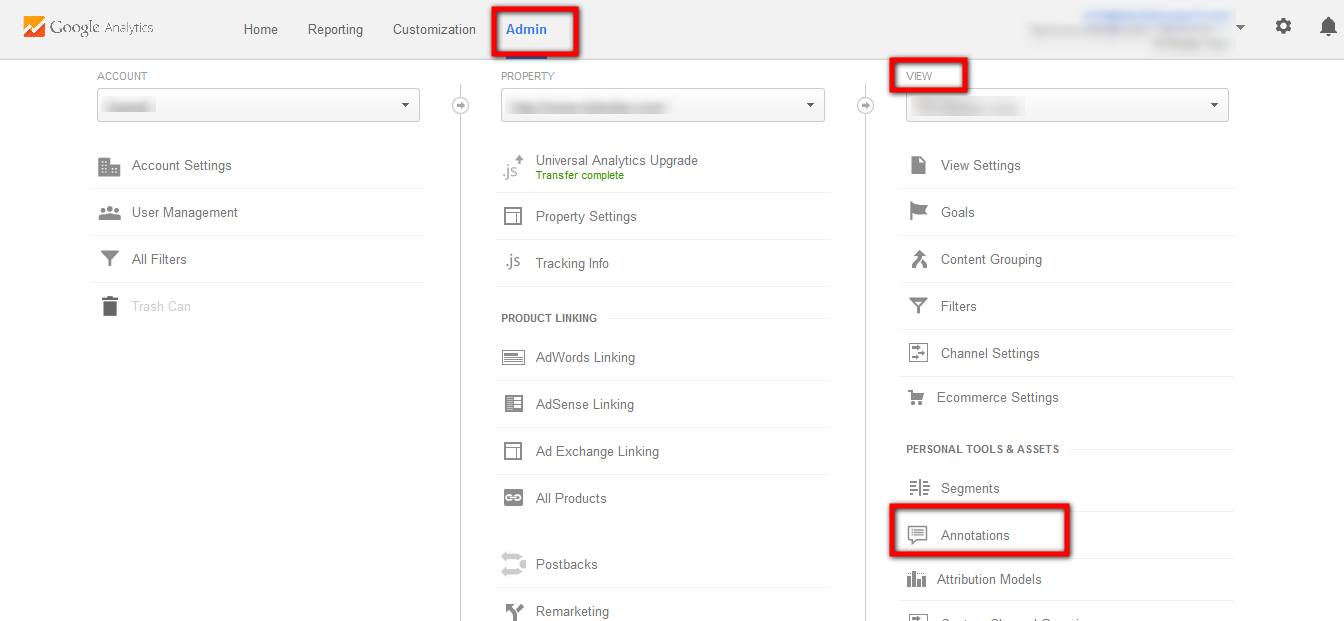1344x621 pixels.
Task: Open All Filters under Account
Action: [159, 260]
